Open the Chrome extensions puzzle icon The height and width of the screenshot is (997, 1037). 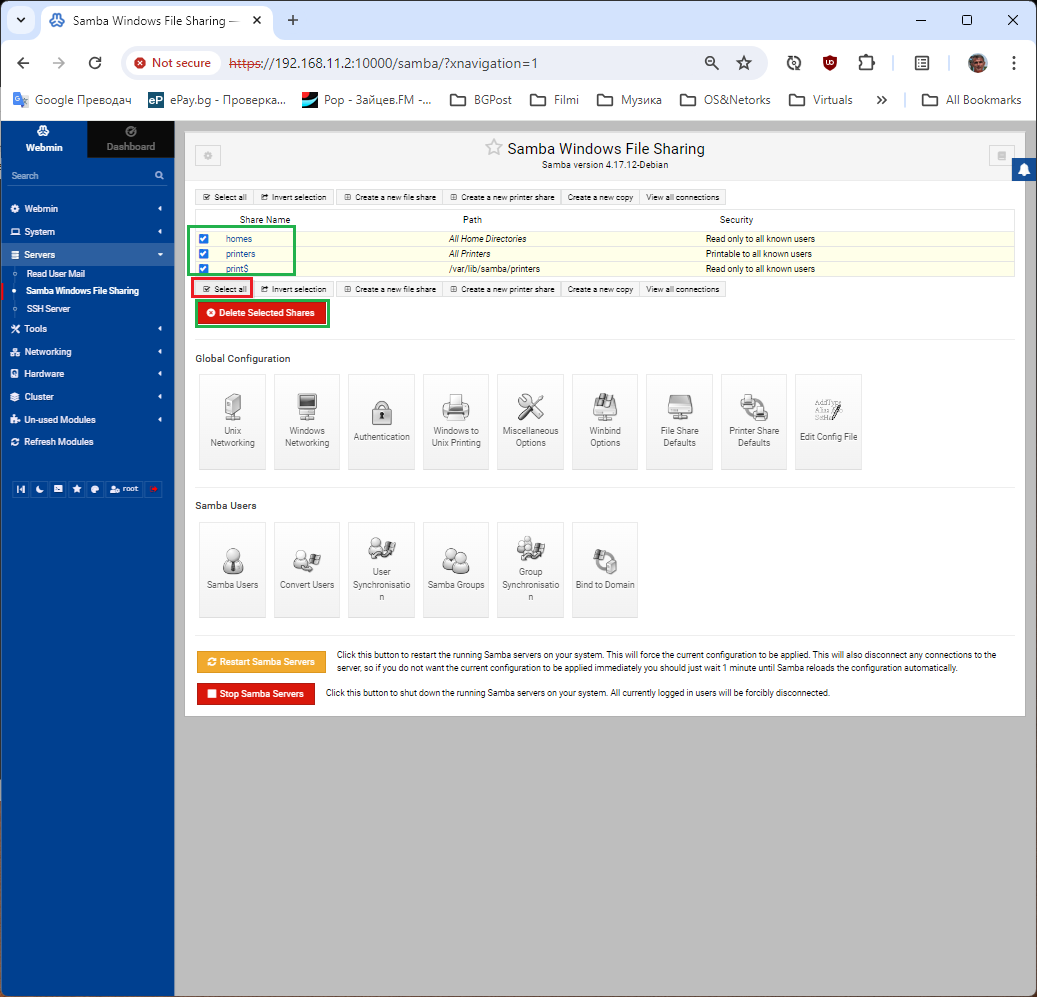tap(866, 63)
